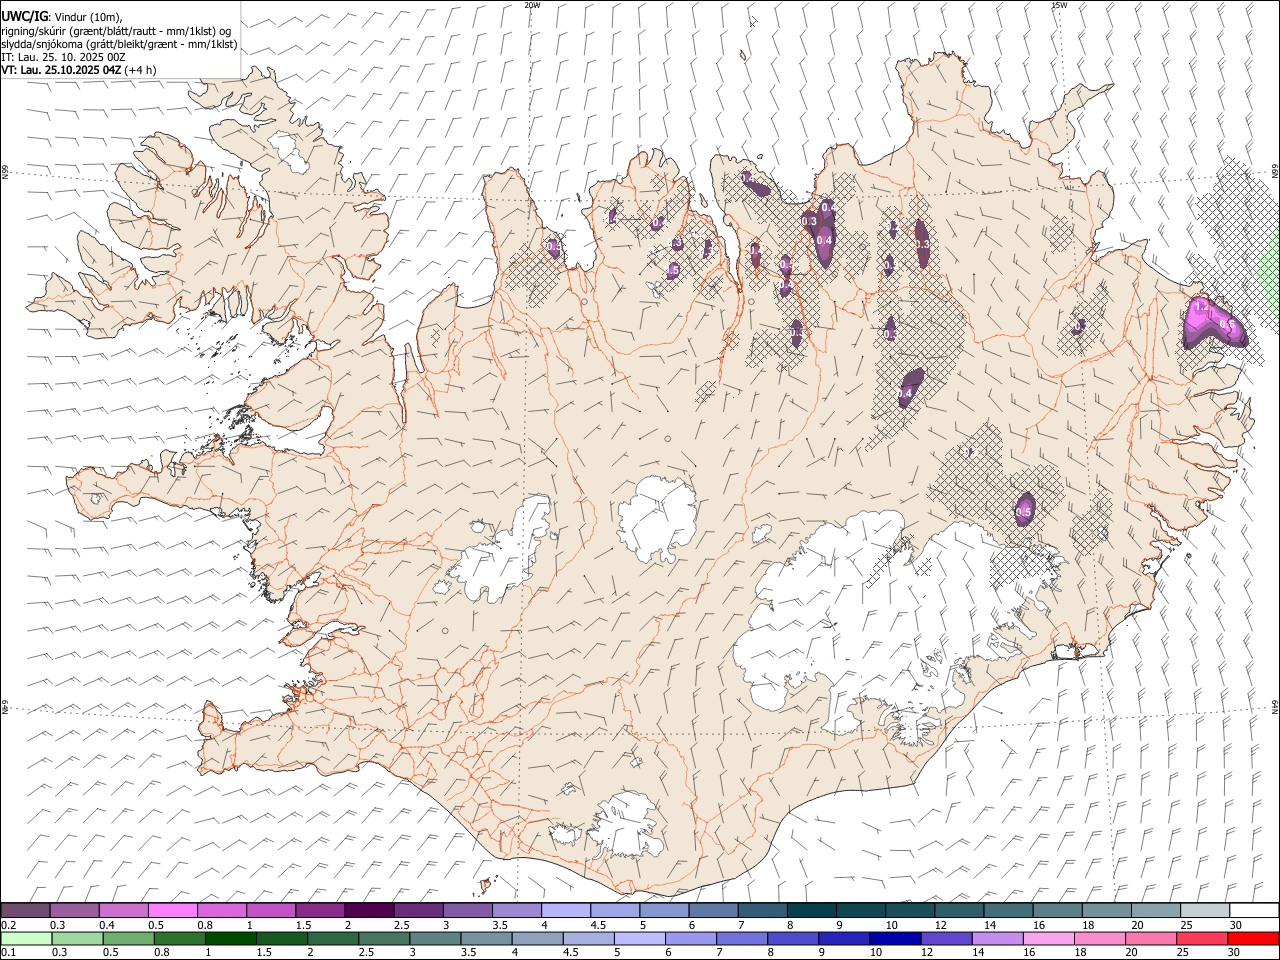
Task: Select the white 30 swatch on upper scale
Action: click(1254, 910)
